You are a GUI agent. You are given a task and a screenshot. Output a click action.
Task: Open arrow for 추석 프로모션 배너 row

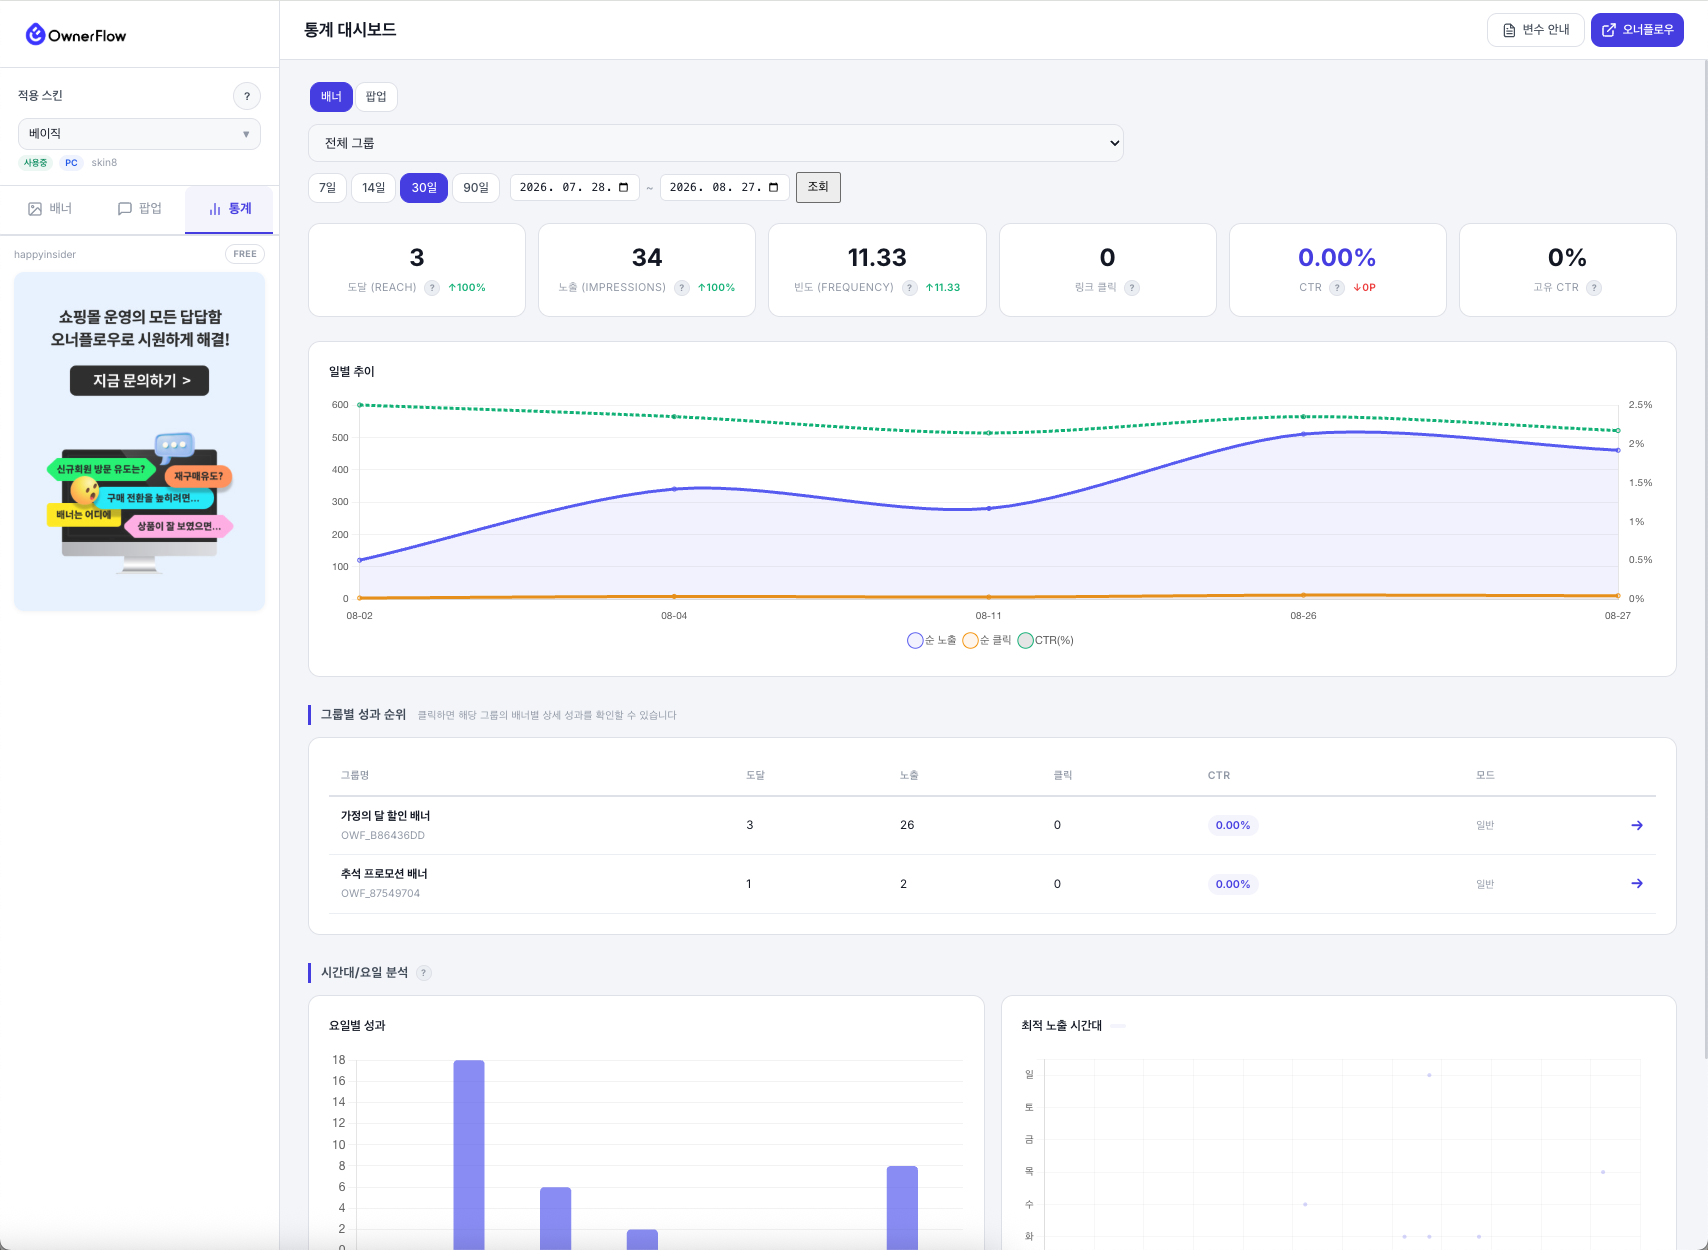click(1637, 883)
